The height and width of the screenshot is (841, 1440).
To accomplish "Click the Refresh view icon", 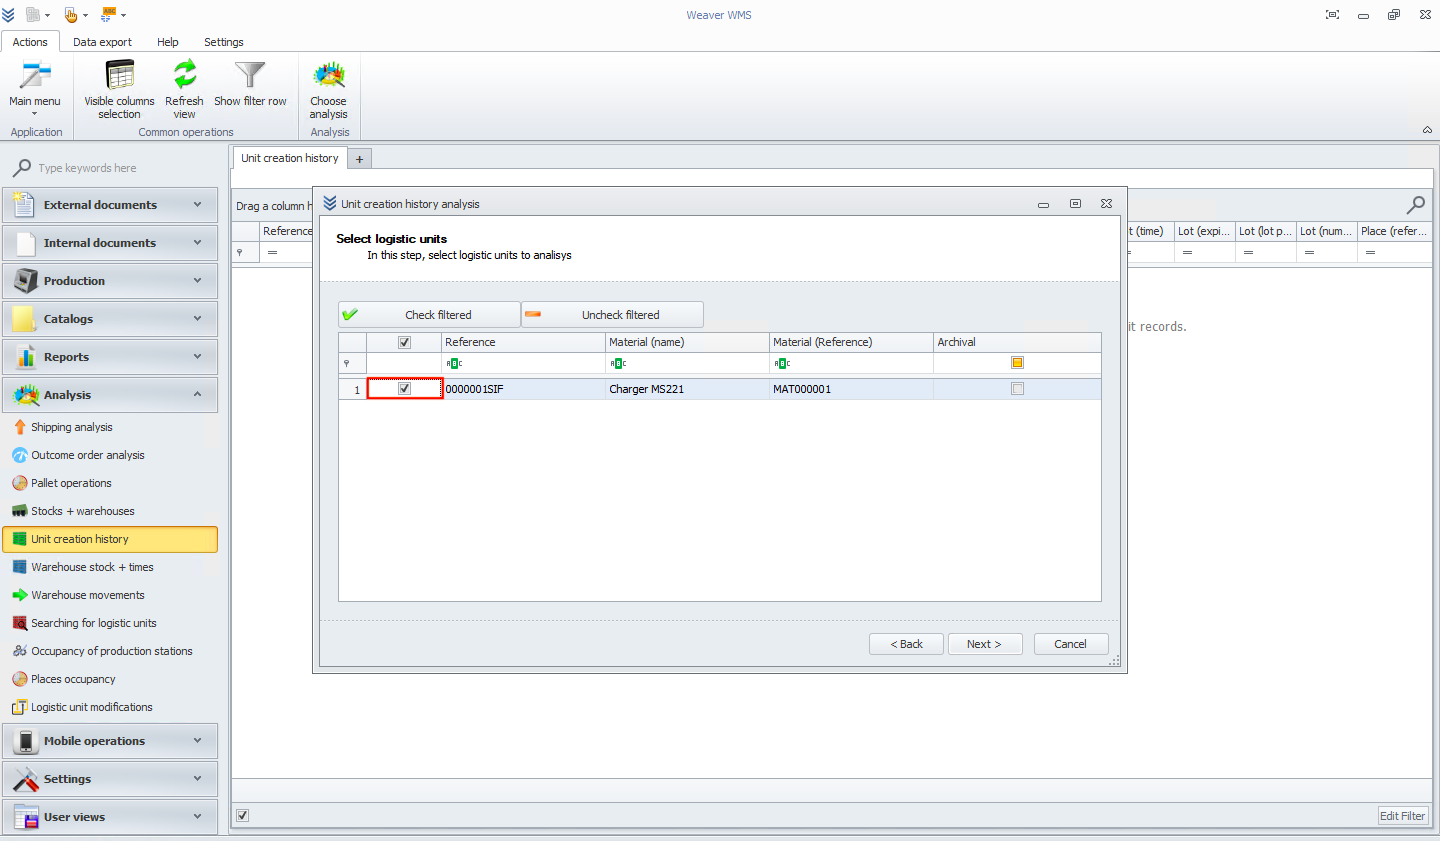I will pyautogui.click(x=185, y=76).
